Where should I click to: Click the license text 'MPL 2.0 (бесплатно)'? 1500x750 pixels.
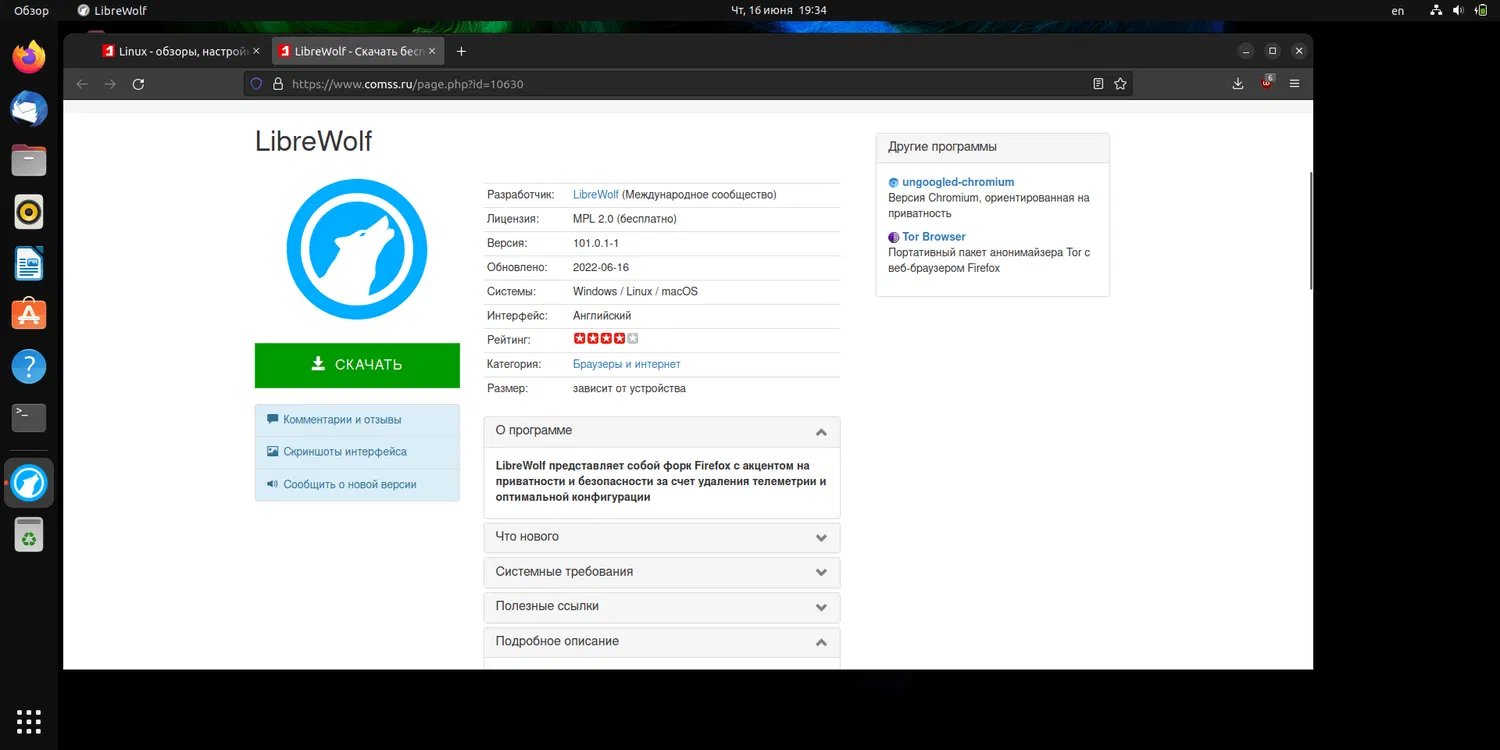[625, 219]
